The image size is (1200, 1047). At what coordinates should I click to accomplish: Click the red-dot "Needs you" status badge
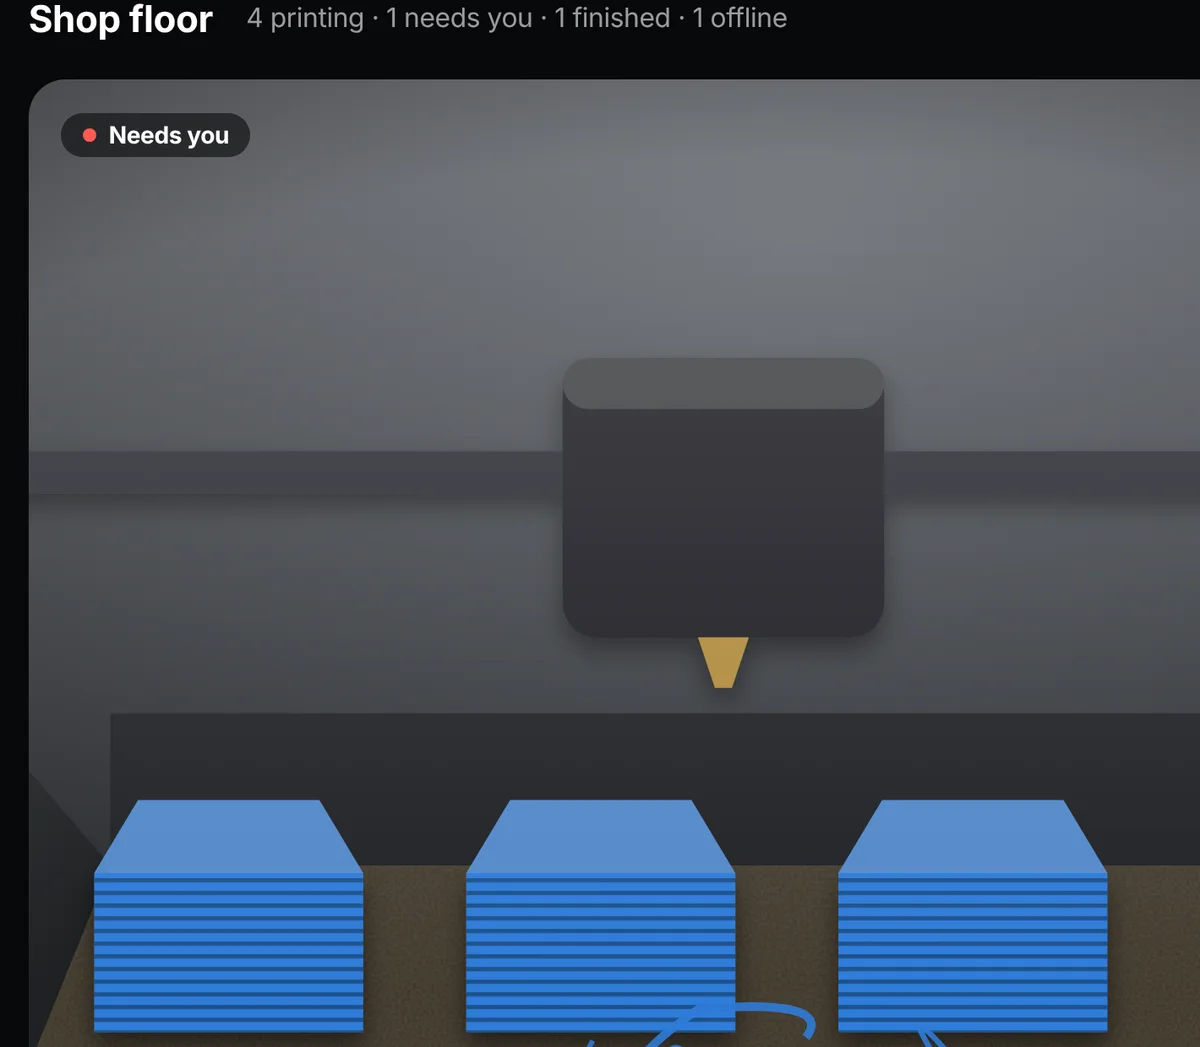point(155,135)
